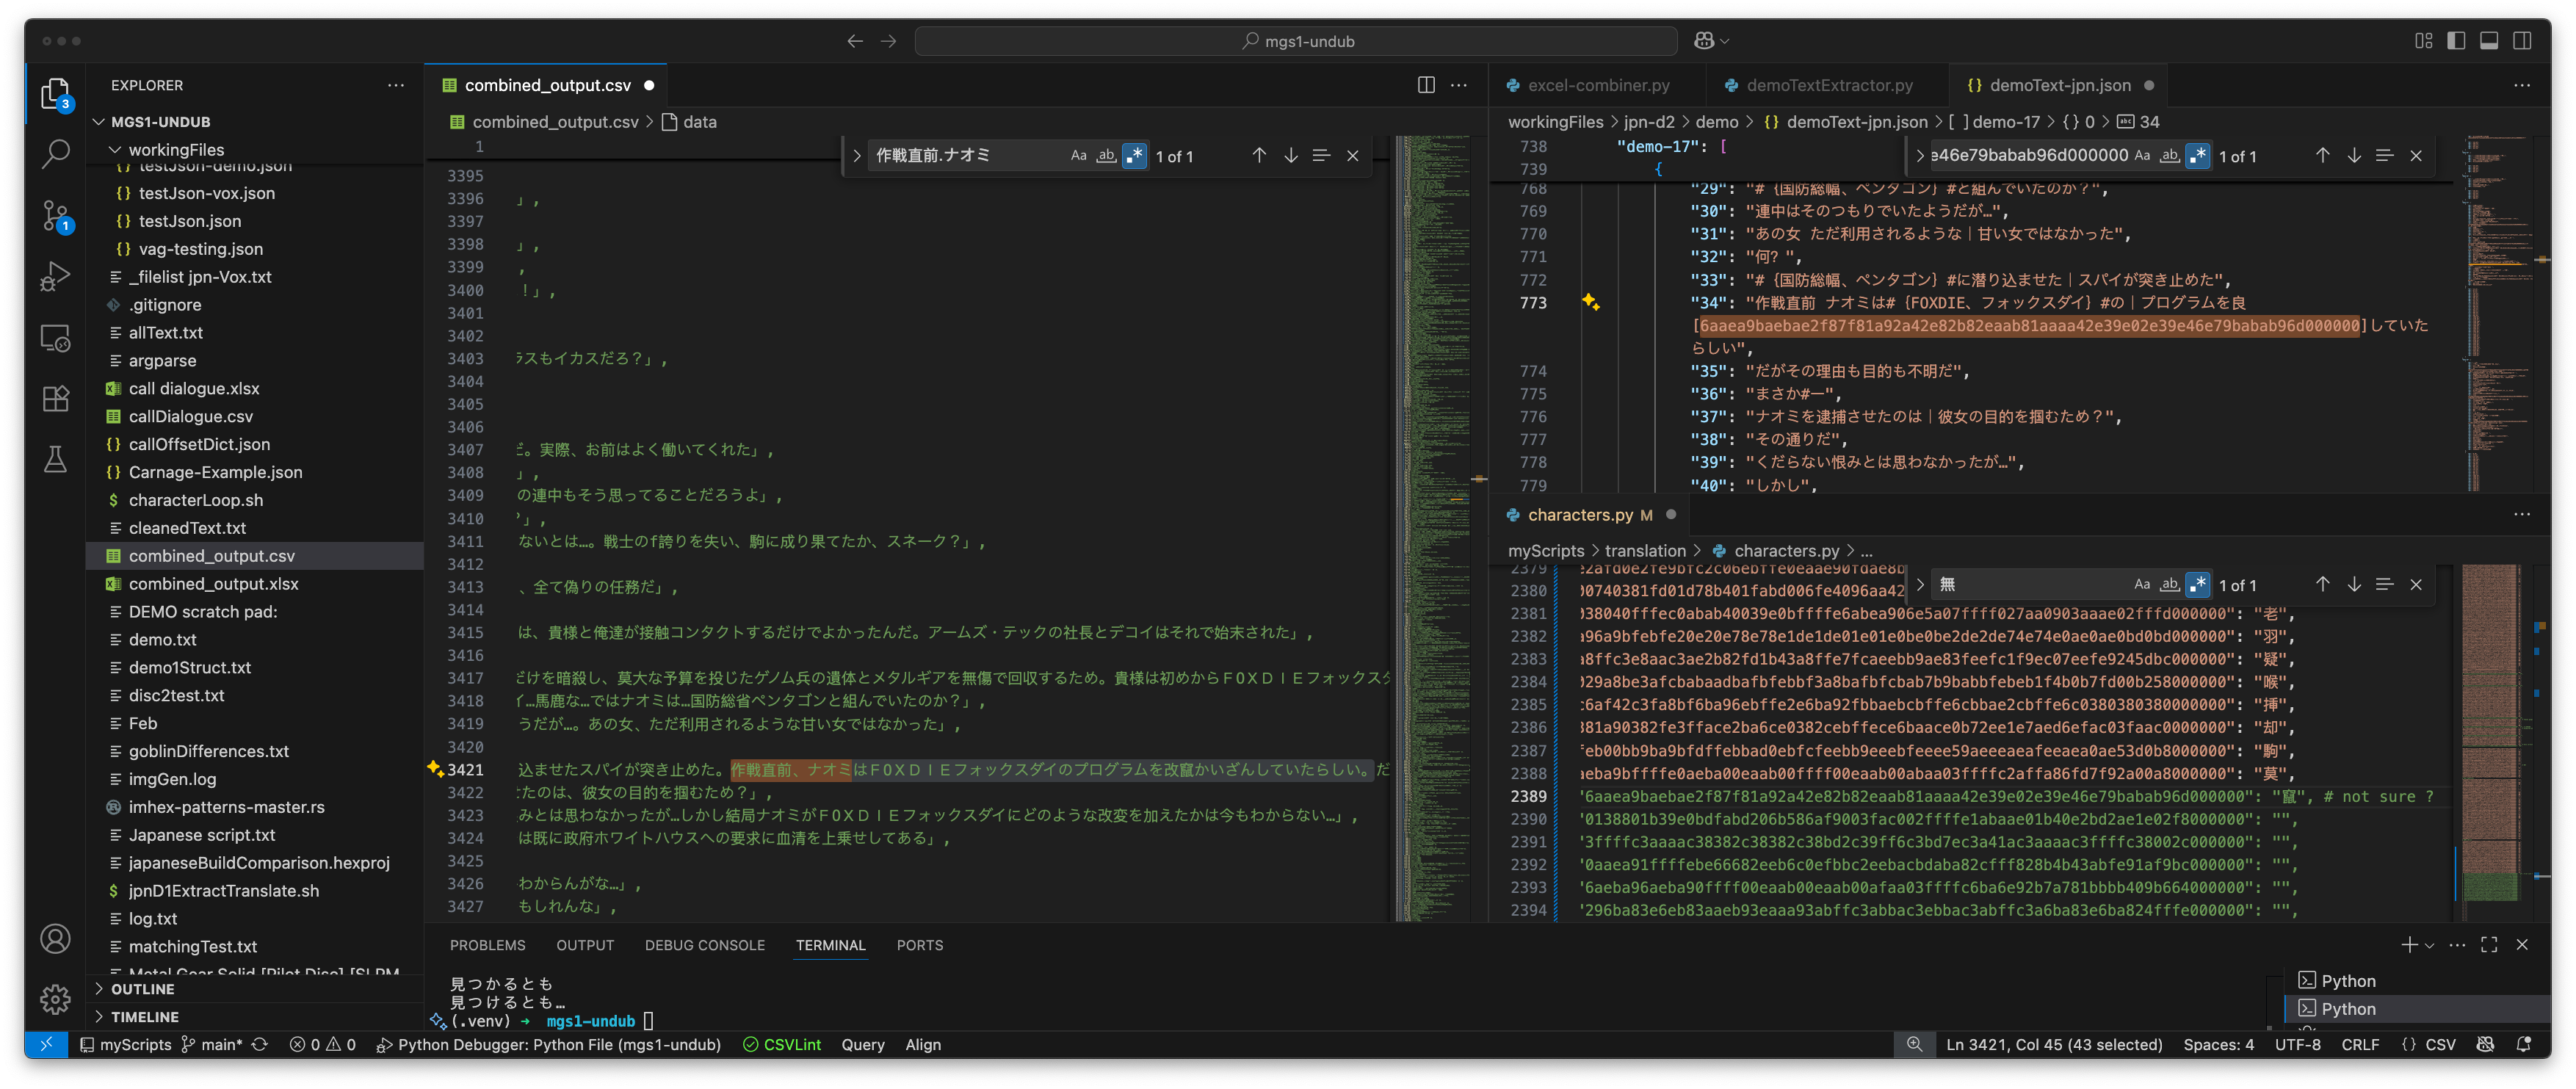Open combined_output.xlsx in the explorer

click(x=213, y=584)
